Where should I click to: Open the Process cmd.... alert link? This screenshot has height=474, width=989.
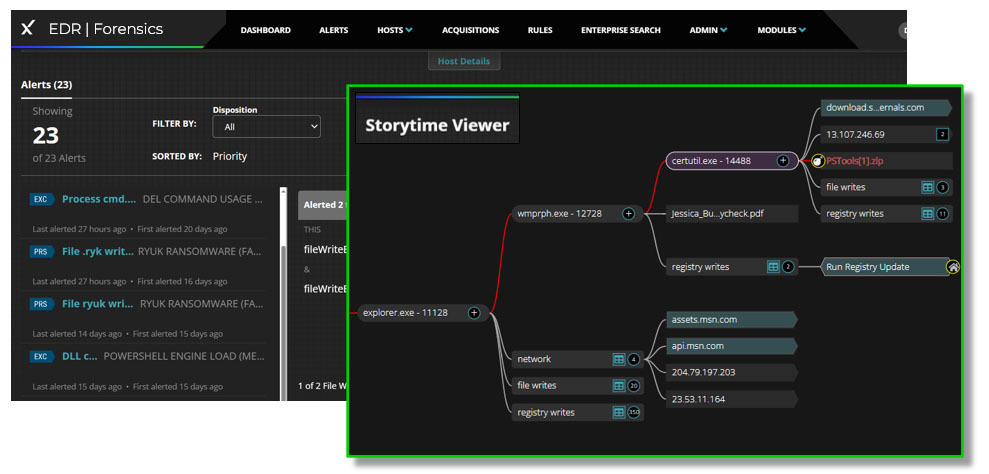99,199
